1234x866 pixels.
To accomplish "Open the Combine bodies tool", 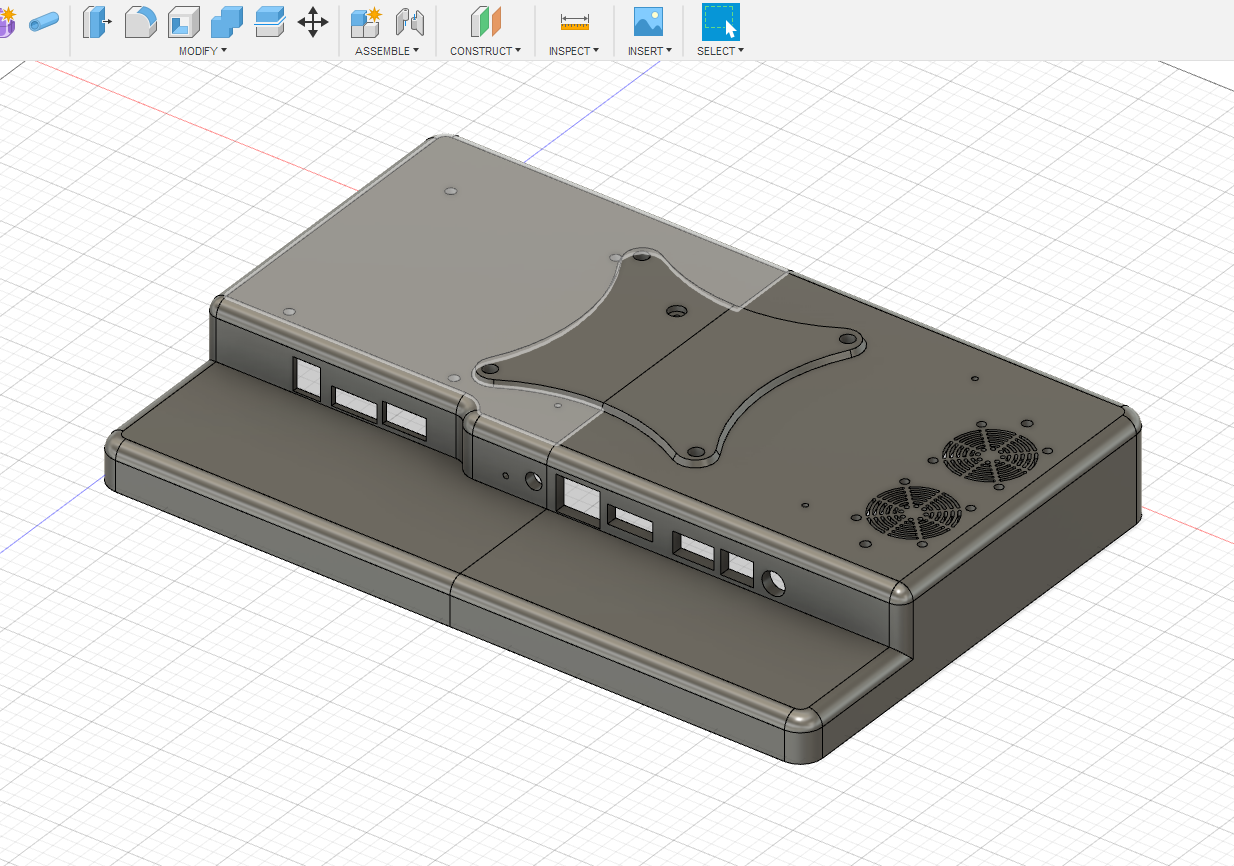I will (227, 21).
